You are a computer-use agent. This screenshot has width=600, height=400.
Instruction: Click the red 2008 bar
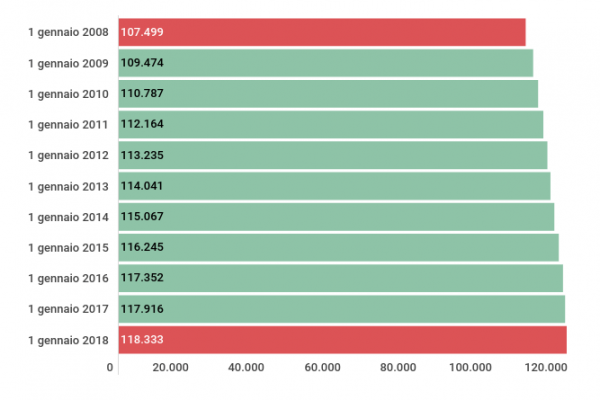coord(320,32)
